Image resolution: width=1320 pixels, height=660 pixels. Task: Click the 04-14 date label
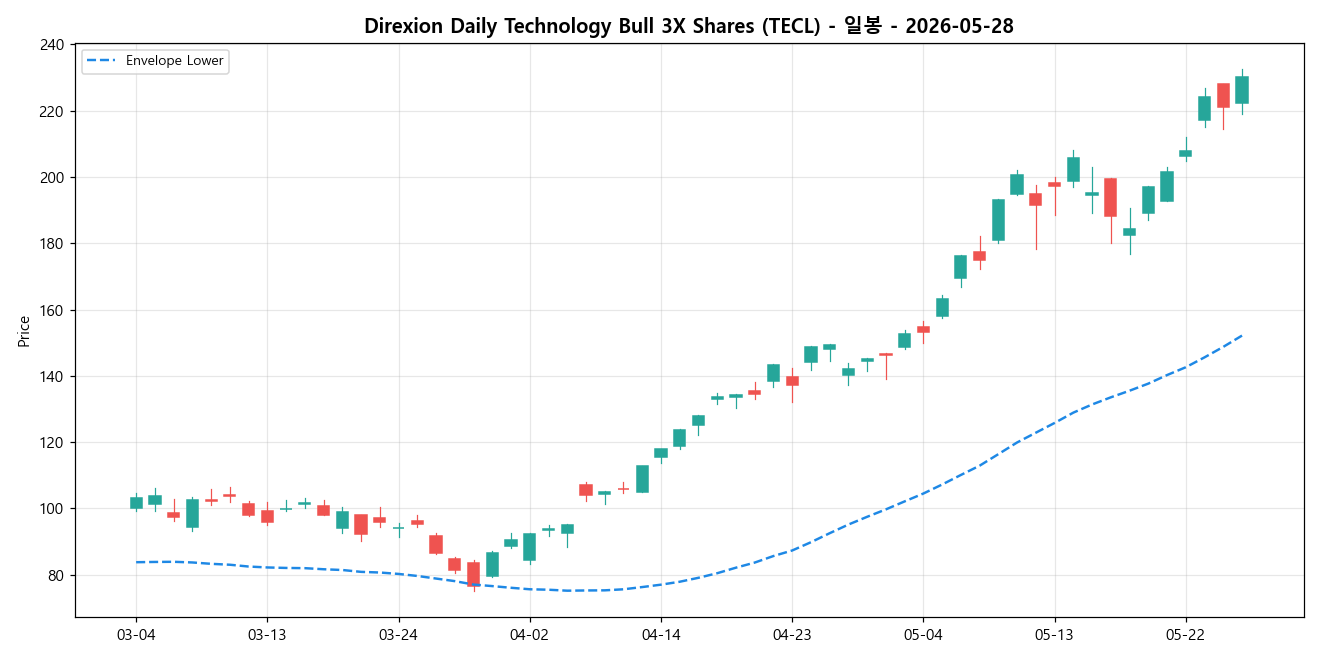(661, 634)
